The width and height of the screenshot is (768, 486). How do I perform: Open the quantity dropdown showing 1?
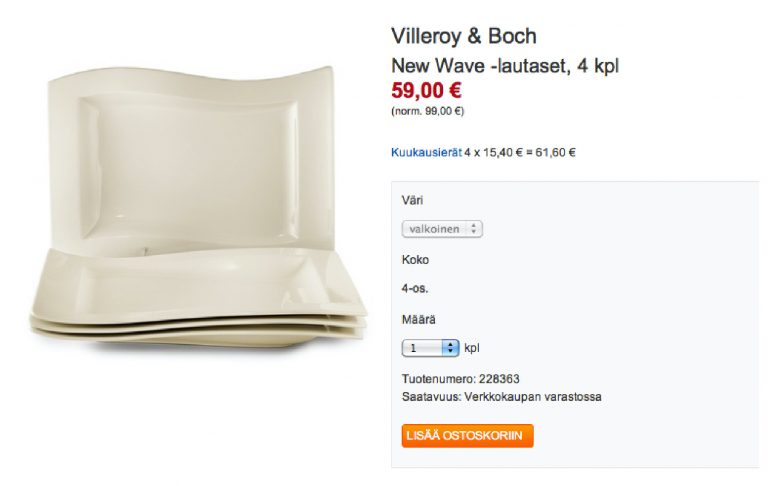click(x=430, y=348)
